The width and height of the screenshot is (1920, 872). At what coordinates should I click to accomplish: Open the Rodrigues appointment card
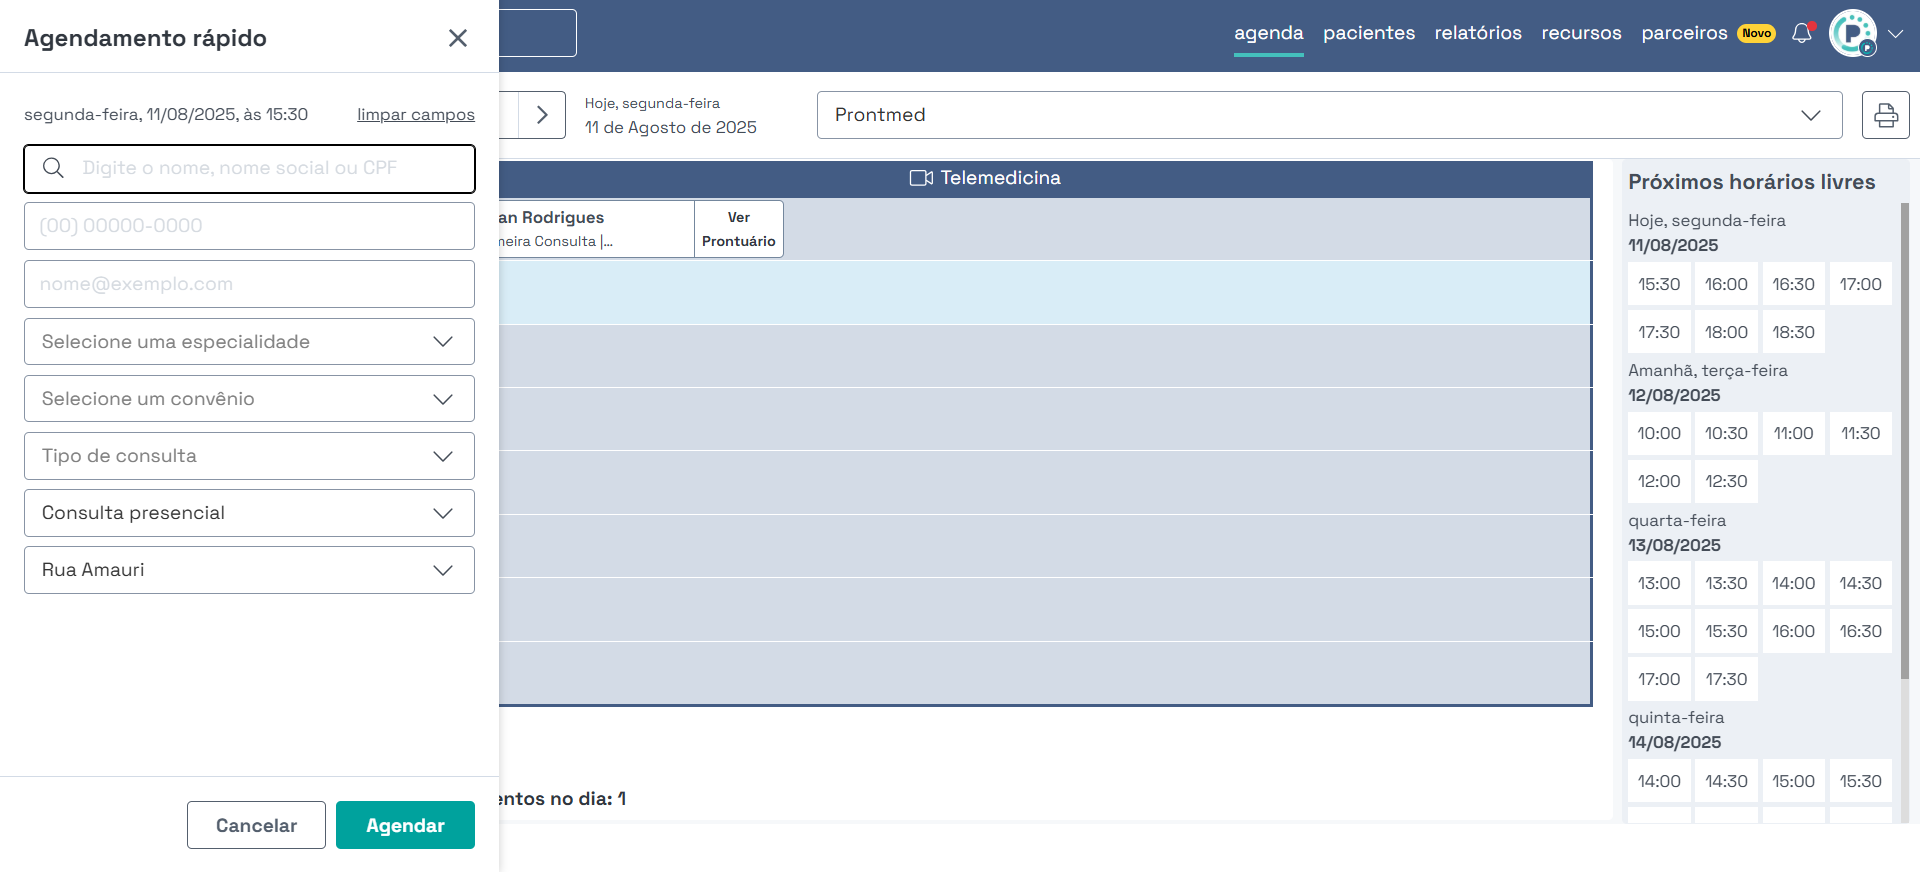point(596,229)
